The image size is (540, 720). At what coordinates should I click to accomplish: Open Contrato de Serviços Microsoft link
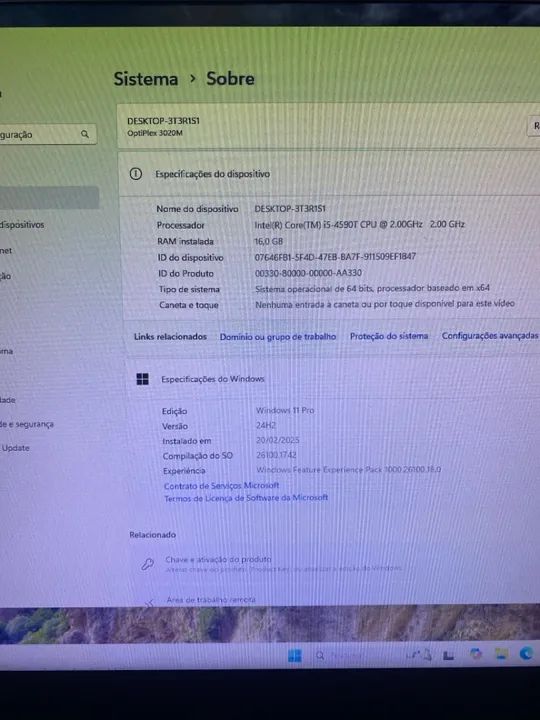point(221,485)
